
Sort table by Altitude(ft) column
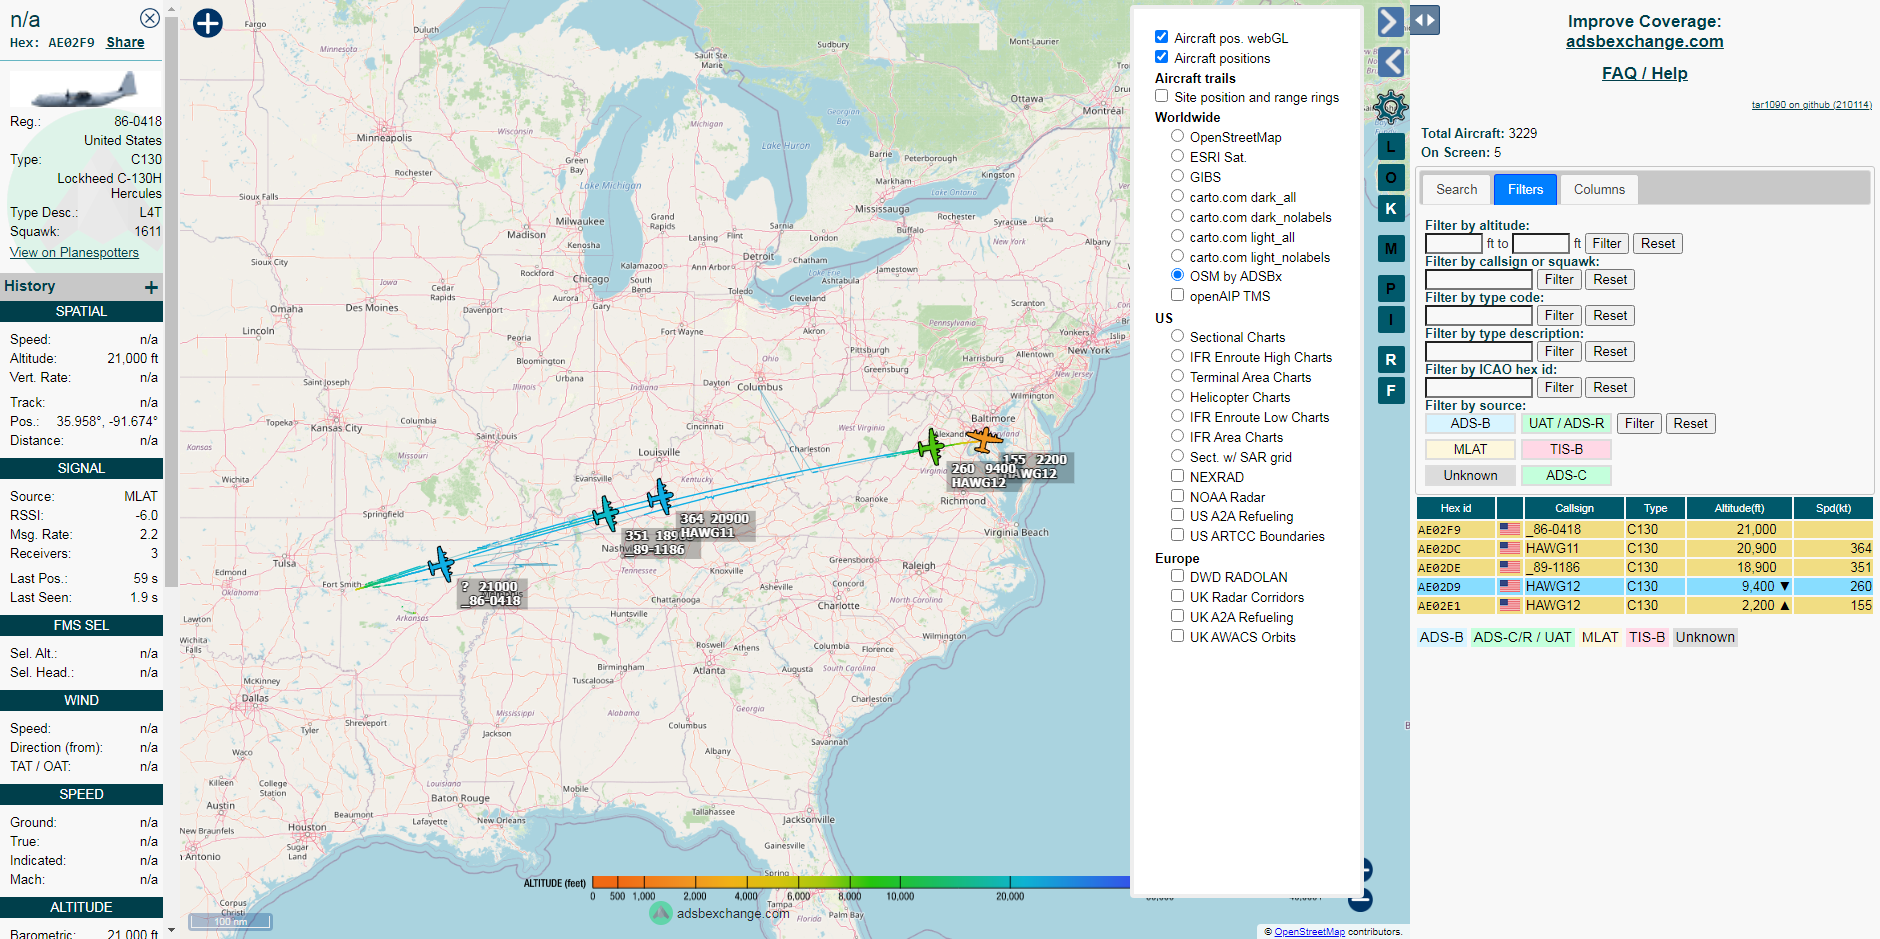(1739, 508)
